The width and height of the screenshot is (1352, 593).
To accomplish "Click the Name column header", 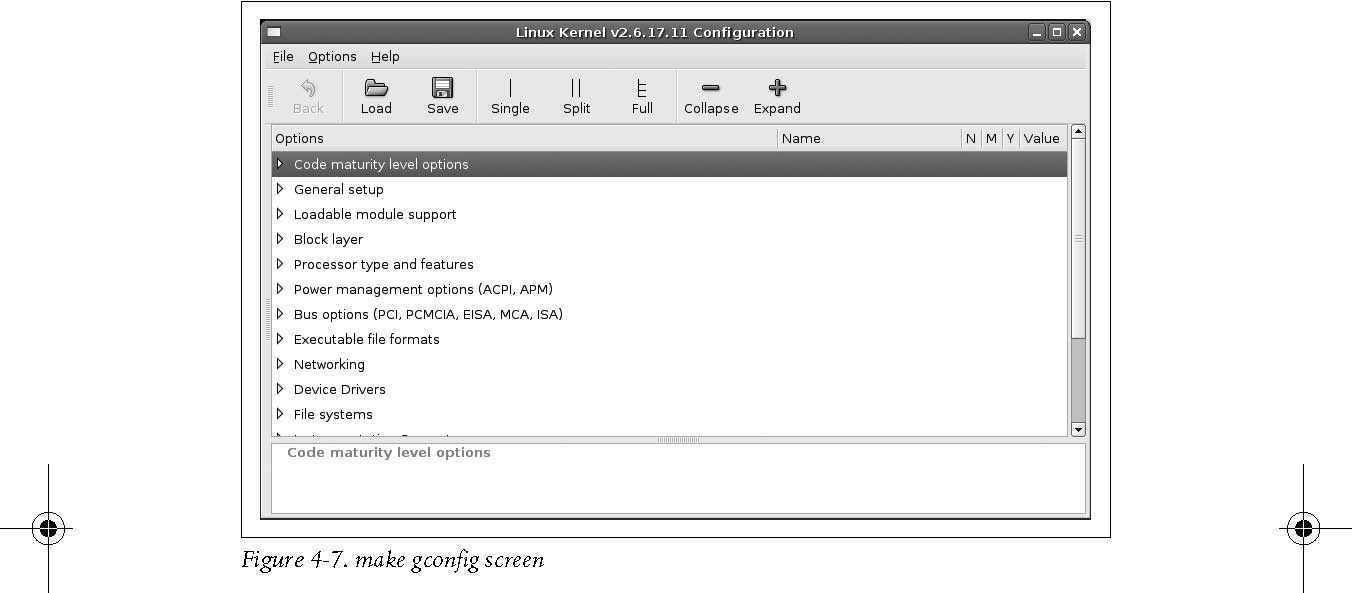I will pyautogui.click(x=869, y=139).
